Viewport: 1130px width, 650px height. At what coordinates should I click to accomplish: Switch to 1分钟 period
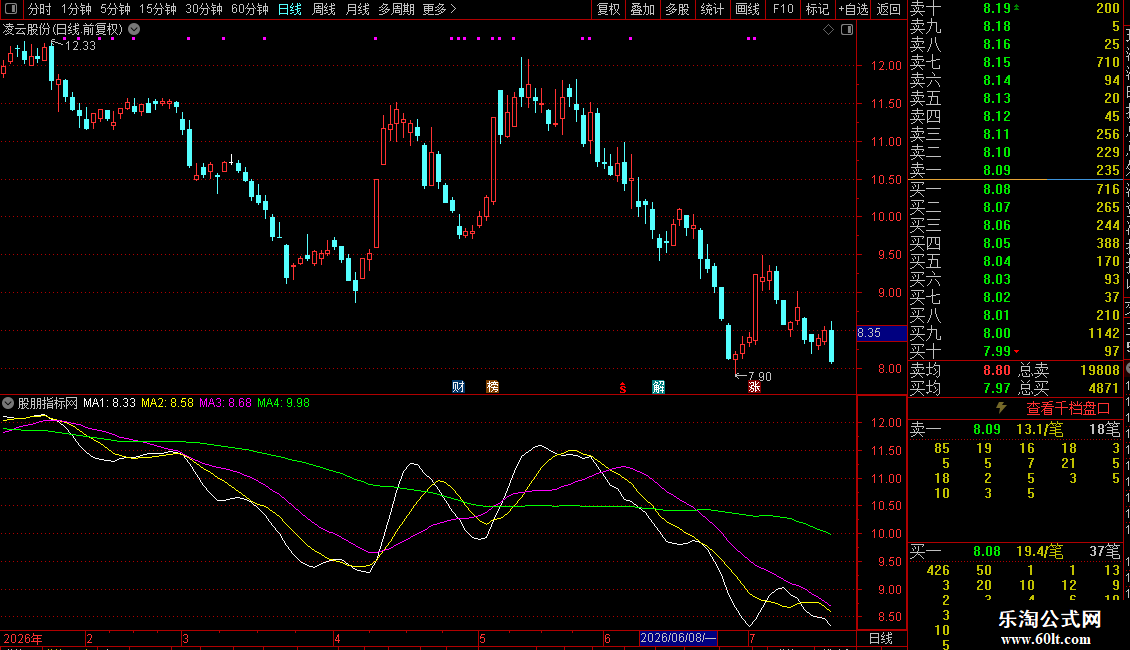click(x=76, y=9)
